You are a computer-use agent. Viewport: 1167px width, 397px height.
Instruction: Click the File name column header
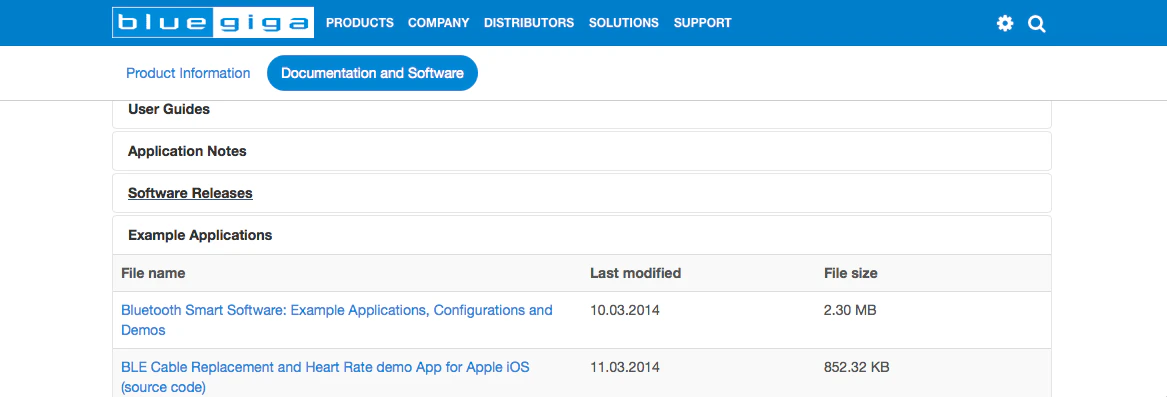coord(153,273)
